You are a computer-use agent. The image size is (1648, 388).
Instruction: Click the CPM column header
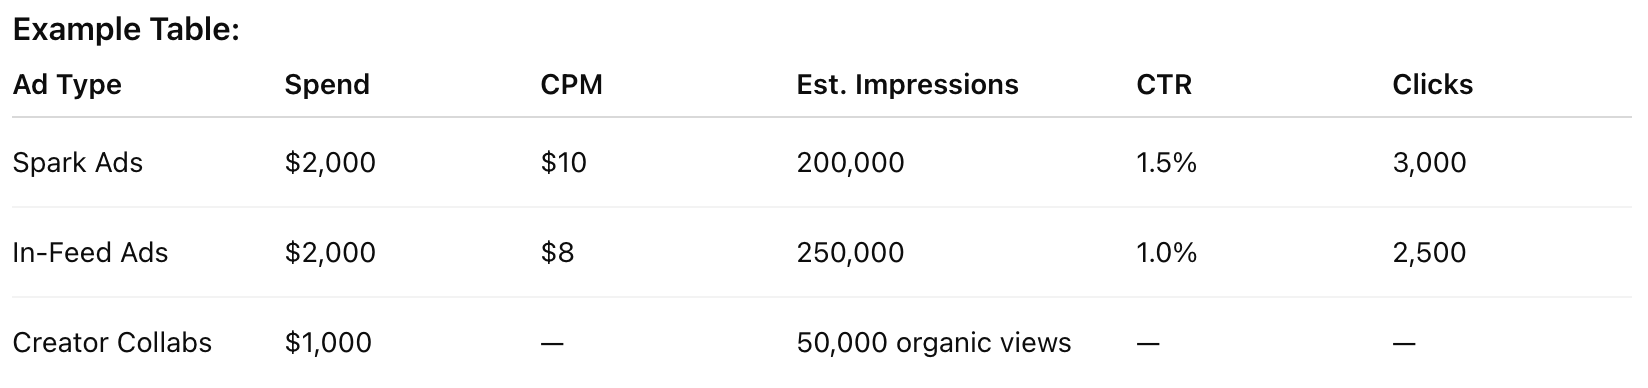[572, 85]
